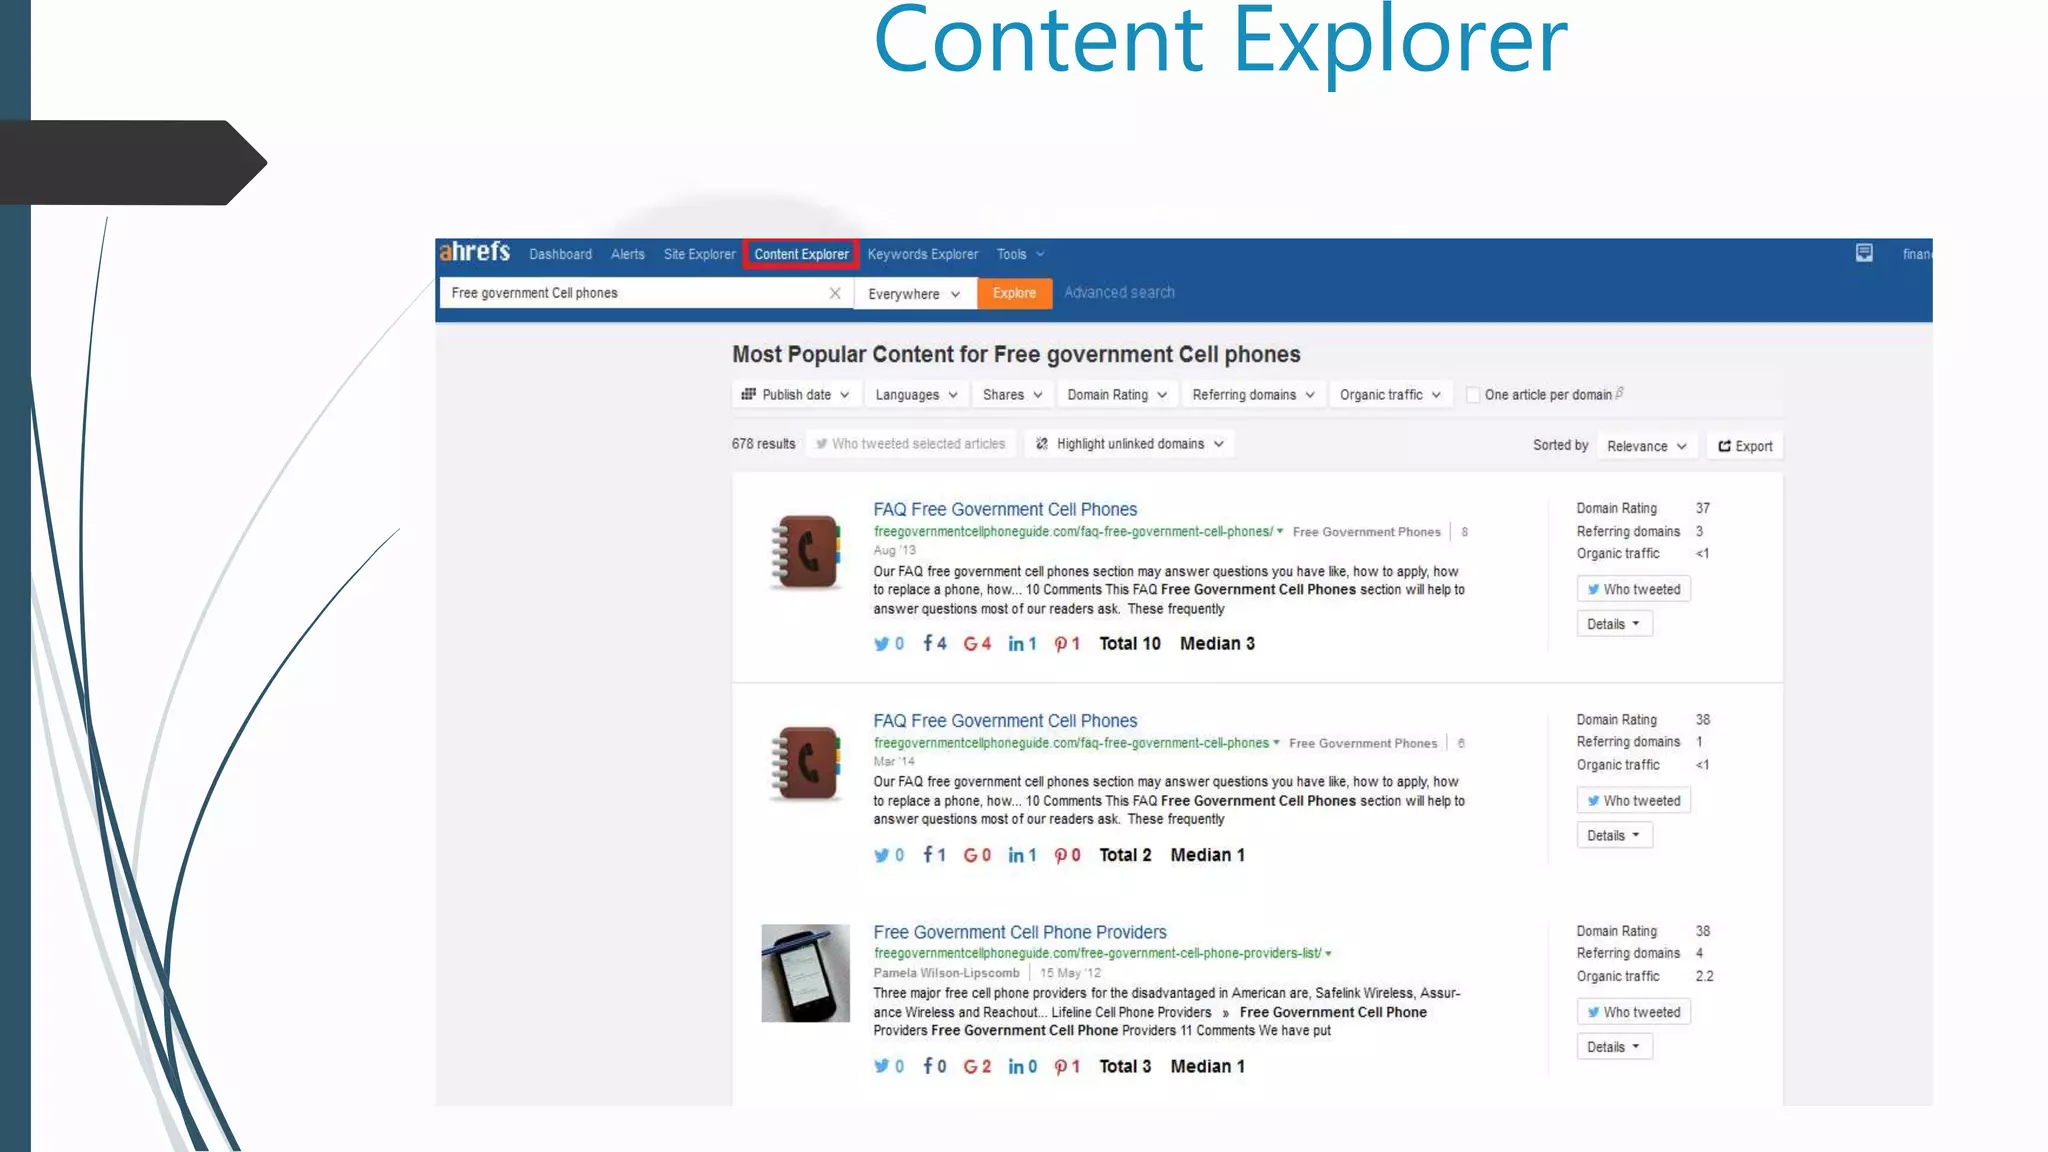The height and width of the screenshot is (1152, 2048).
Task: Click Google+ share count 0 of second result
Action: 977,855
